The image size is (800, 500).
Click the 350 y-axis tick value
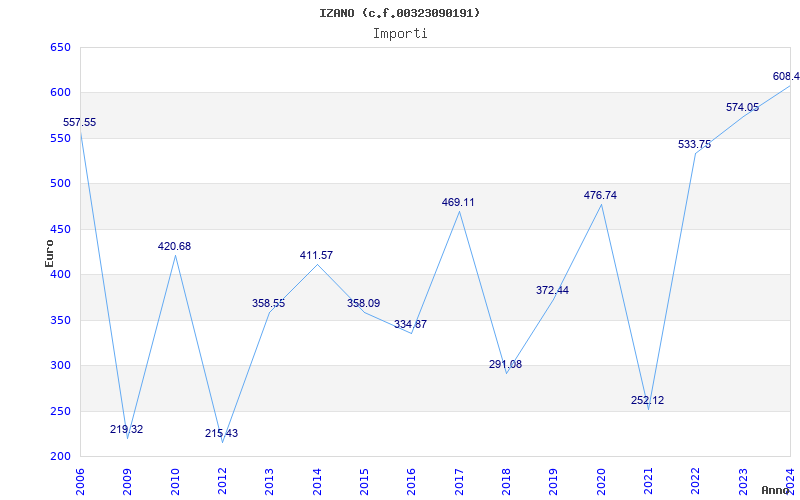tap(60, 320)
